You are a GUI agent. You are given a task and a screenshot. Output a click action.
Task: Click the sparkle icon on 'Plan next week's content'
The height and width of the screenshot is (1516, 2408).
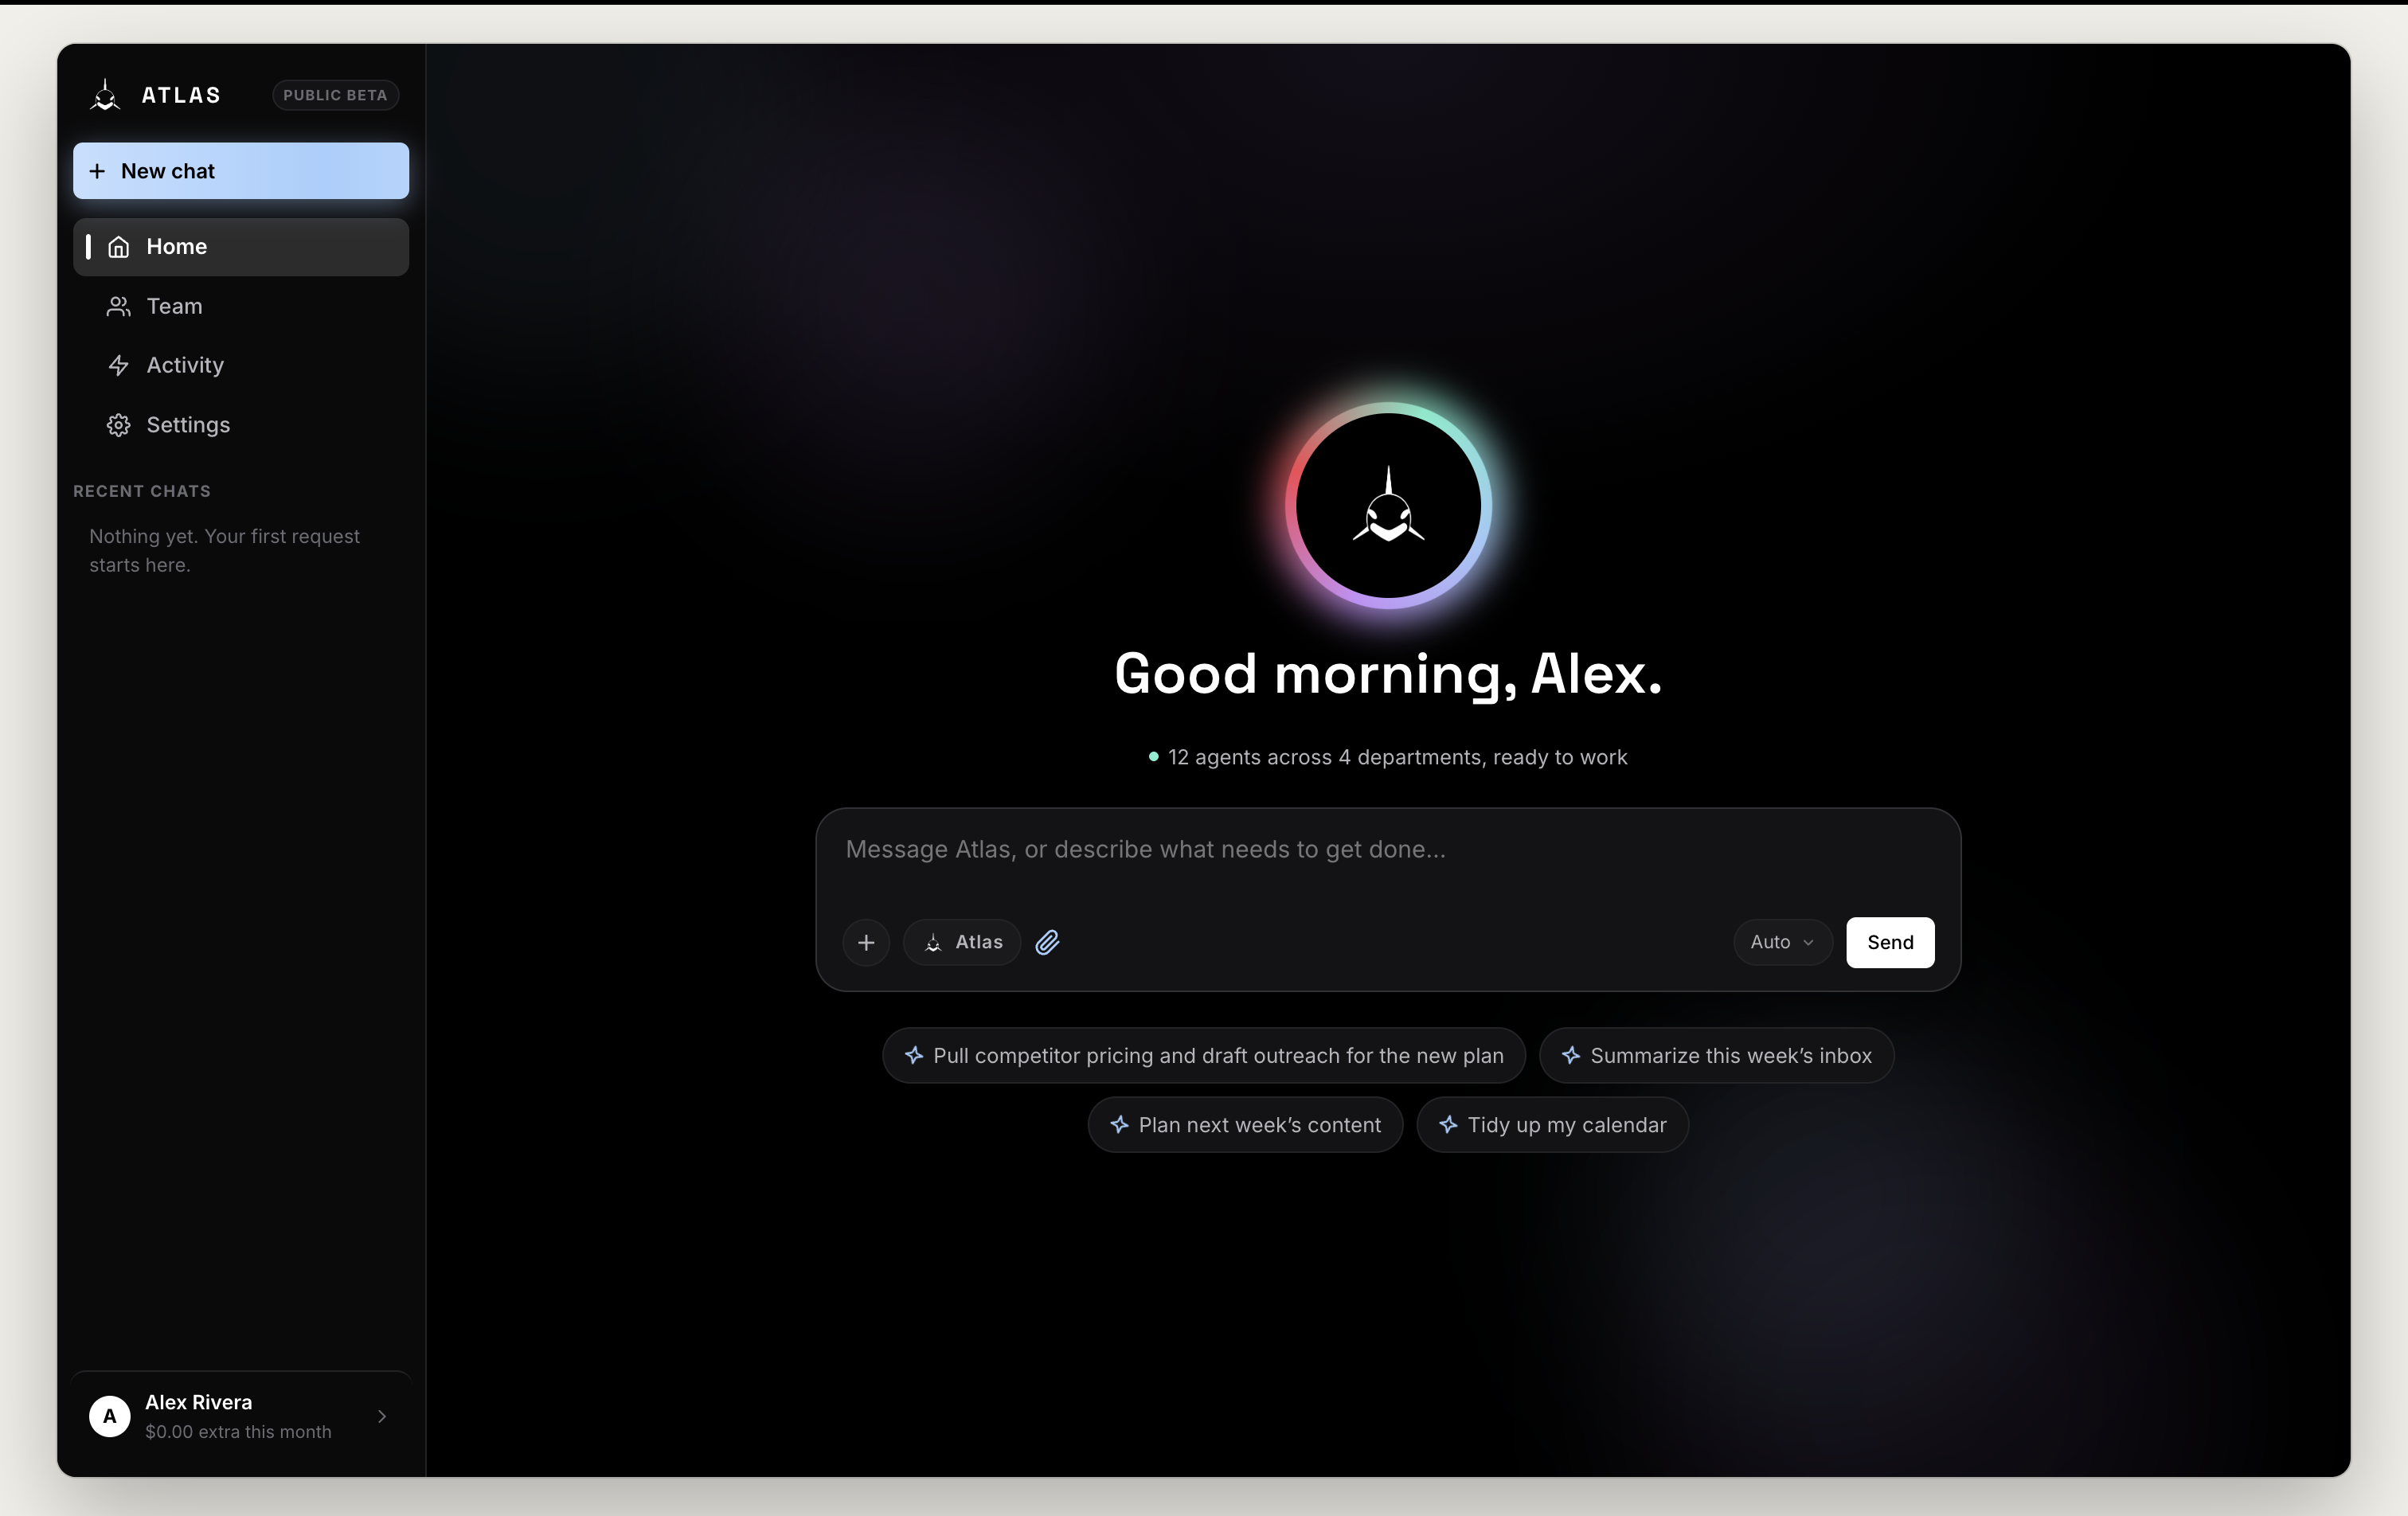click(x=1119, y=1125)
